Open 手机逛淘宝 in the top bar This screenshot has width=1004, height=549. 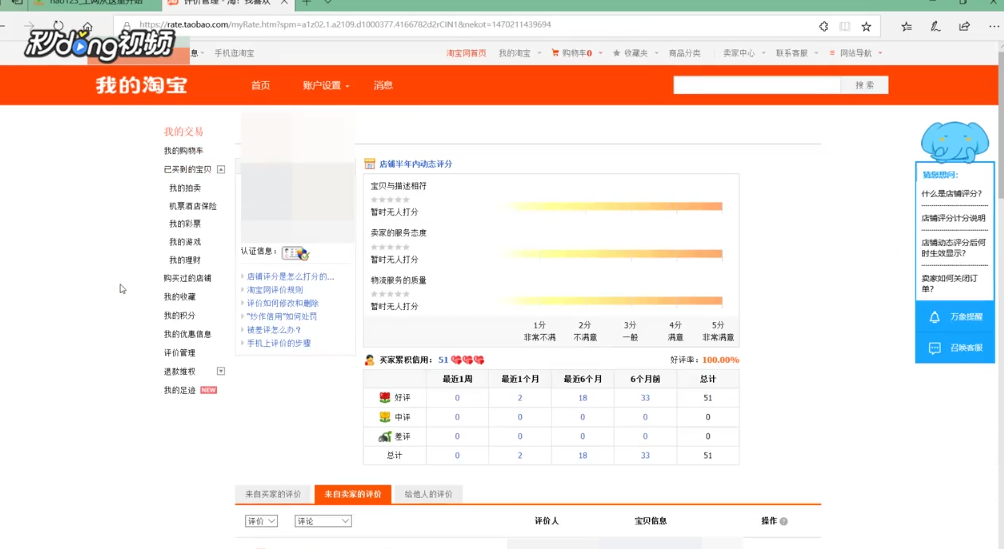click(234, 53)
